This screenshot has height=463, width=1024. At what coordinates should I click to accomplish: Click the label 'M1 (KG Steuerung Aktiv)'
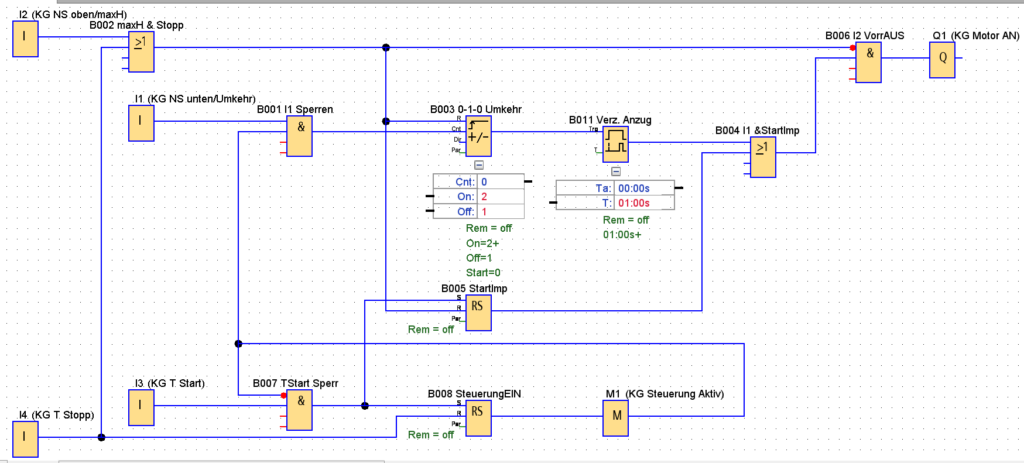click(x=665, y=394)
